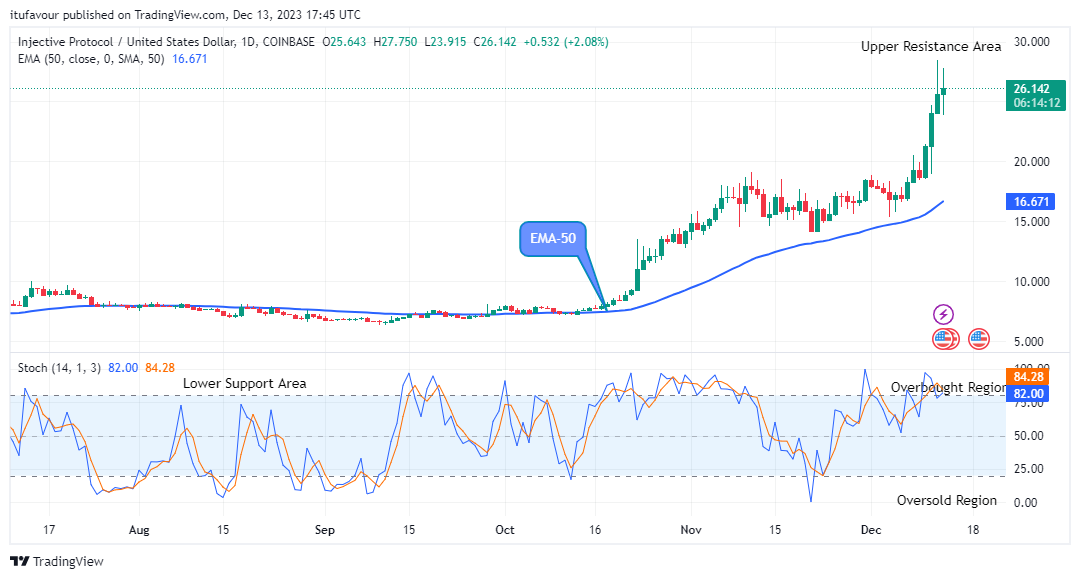Click the Upper Resistance Area text
Screen dimensions: 1080x579
(931, 47)
